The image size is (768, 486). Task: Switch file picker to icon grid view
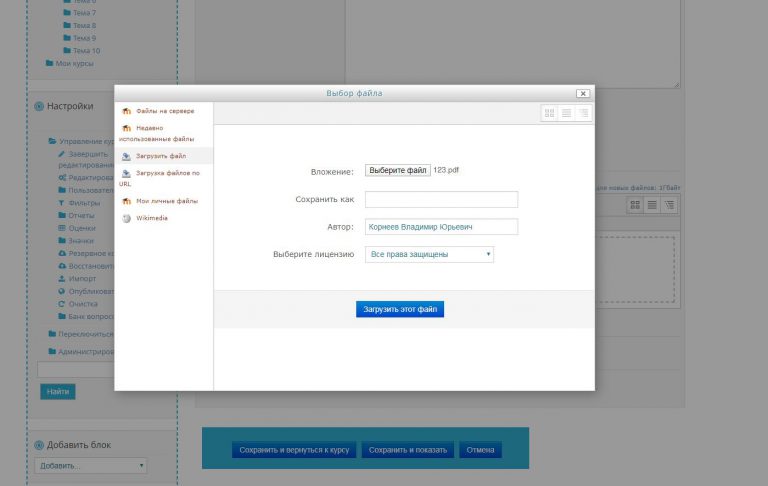click(x=550, y=113)
